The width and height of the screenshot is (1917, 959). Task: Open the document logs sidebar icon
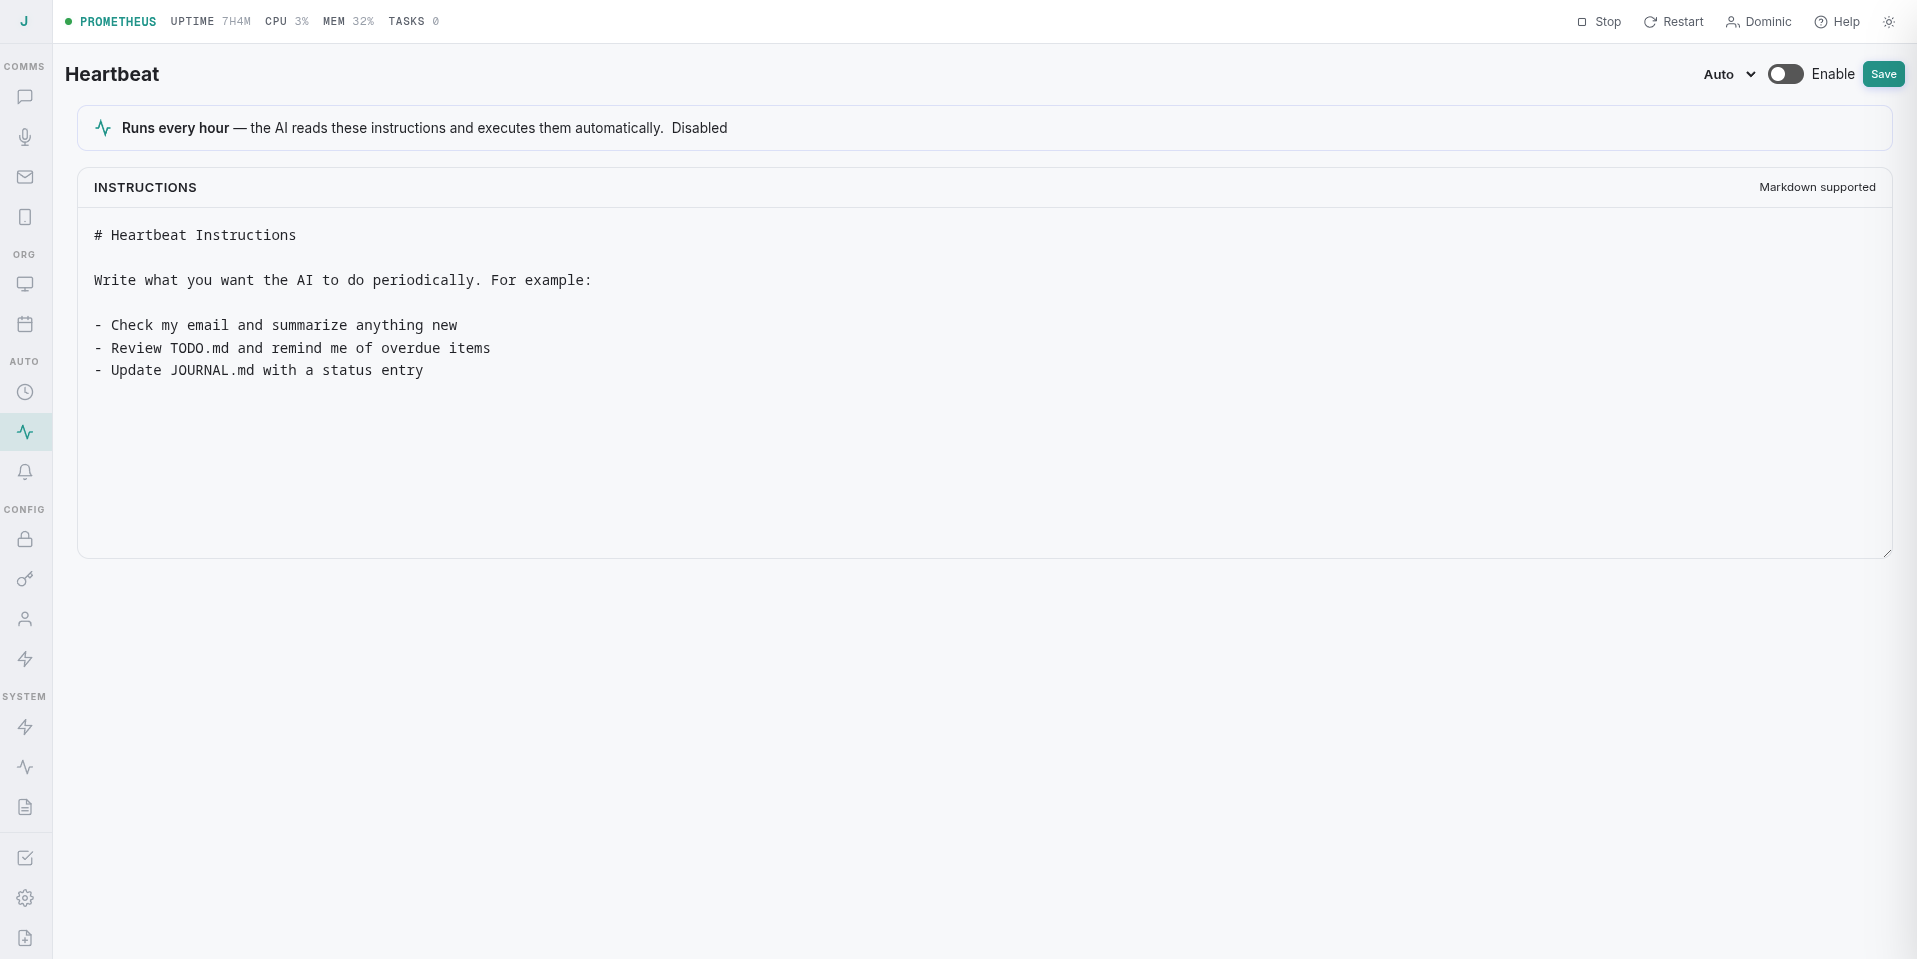25,807
